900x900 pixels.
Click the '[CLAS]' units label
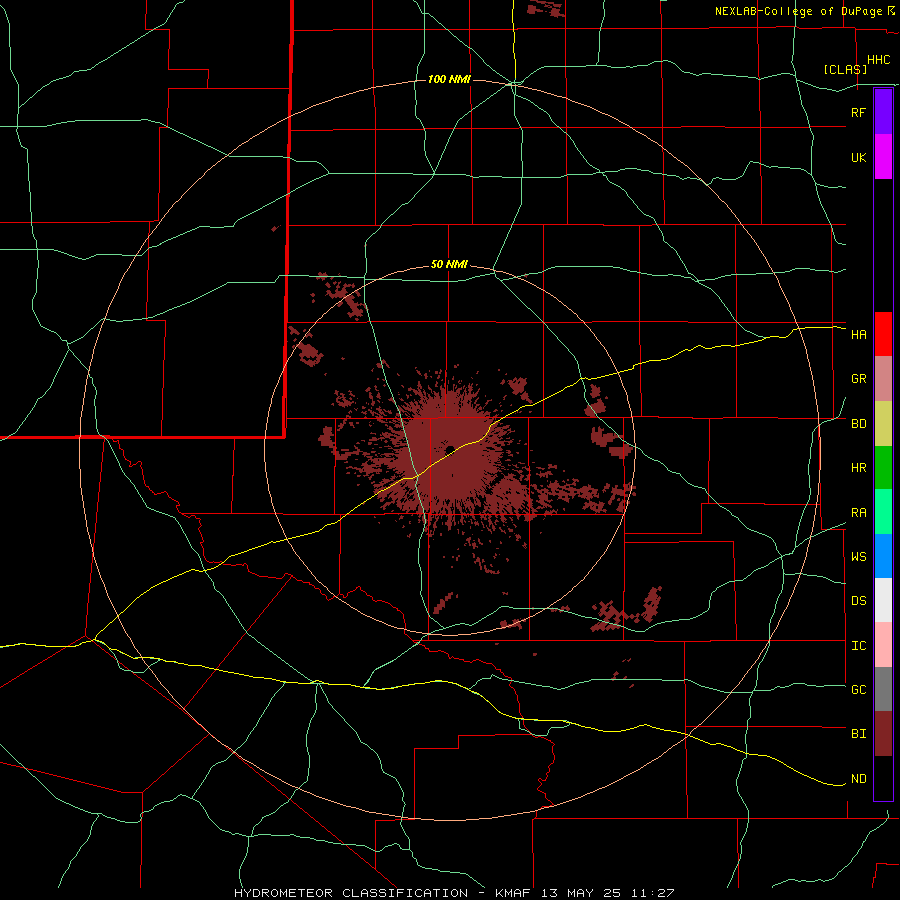(x=845, y=69)
